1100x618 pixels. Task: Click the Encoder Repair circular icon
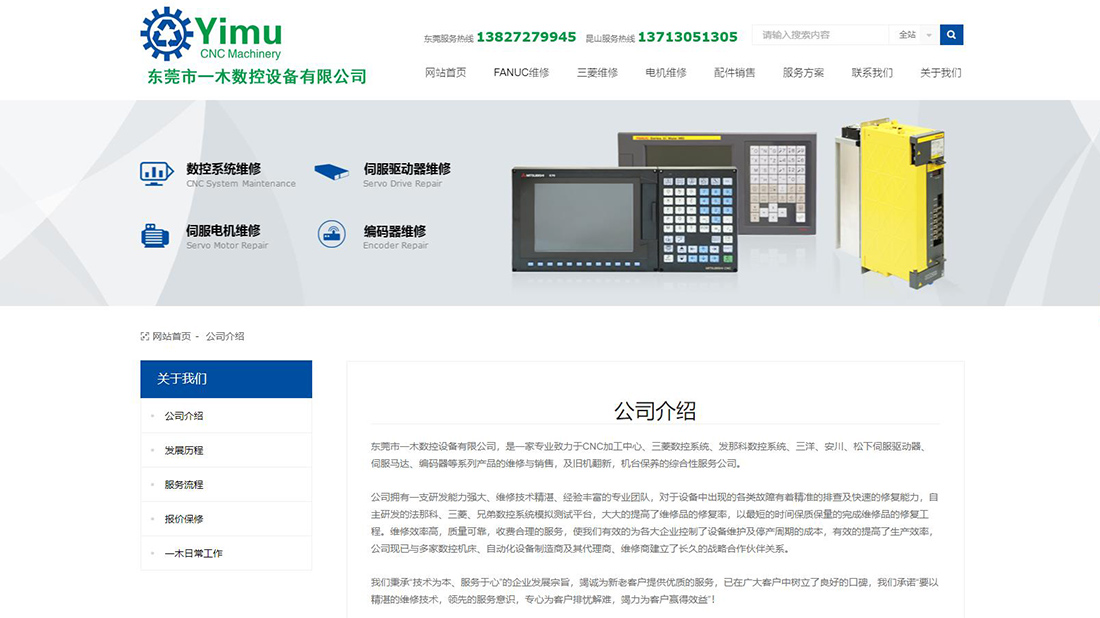click(331, 235)
